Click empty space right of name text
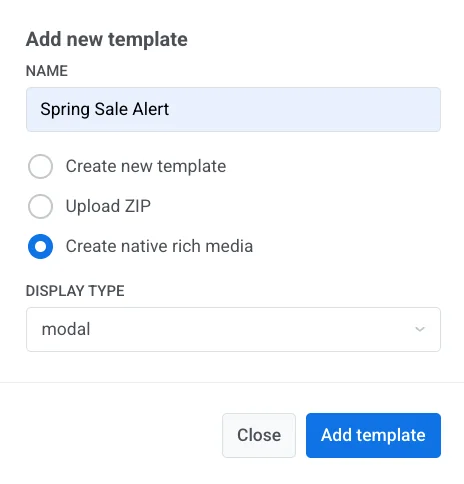 (x=303, y=109)
